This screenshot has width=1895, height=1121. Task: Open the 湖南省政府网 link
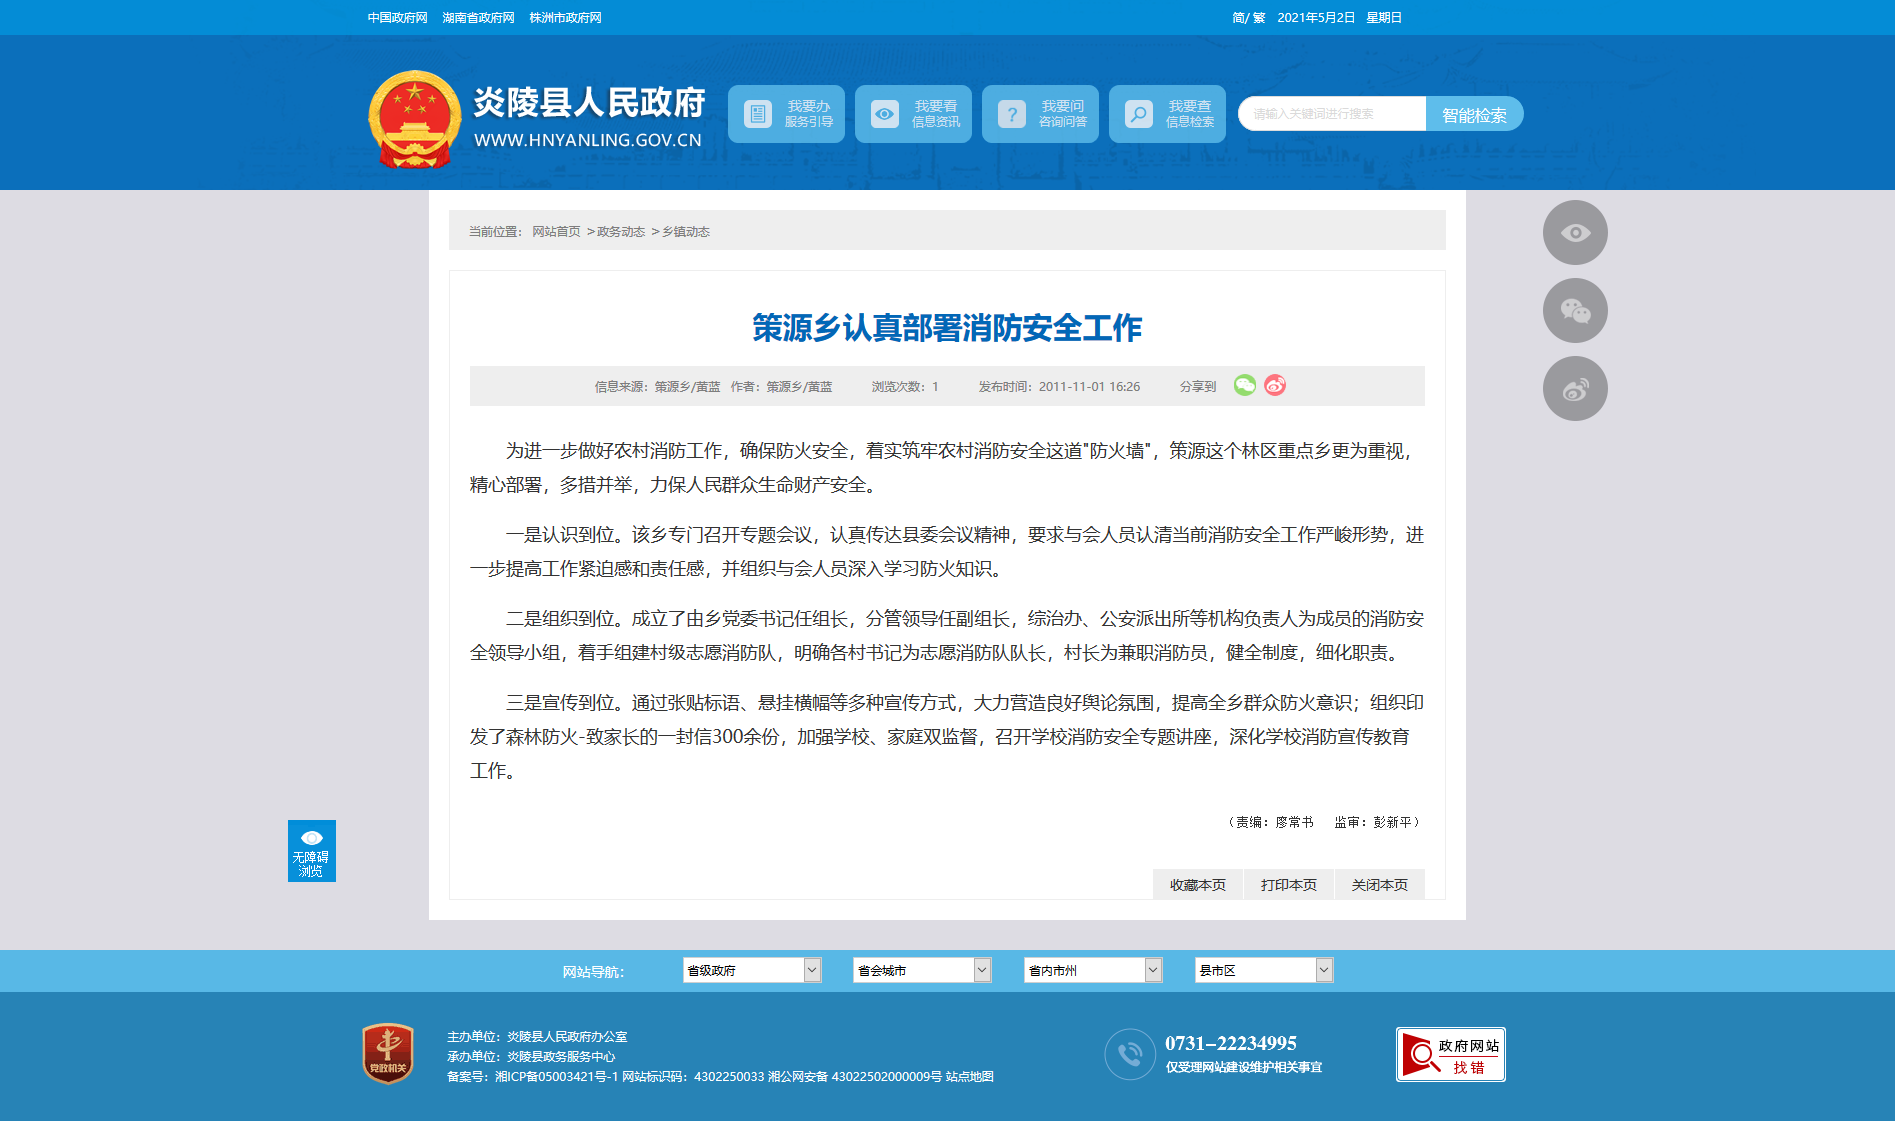(x=478, y=18)
